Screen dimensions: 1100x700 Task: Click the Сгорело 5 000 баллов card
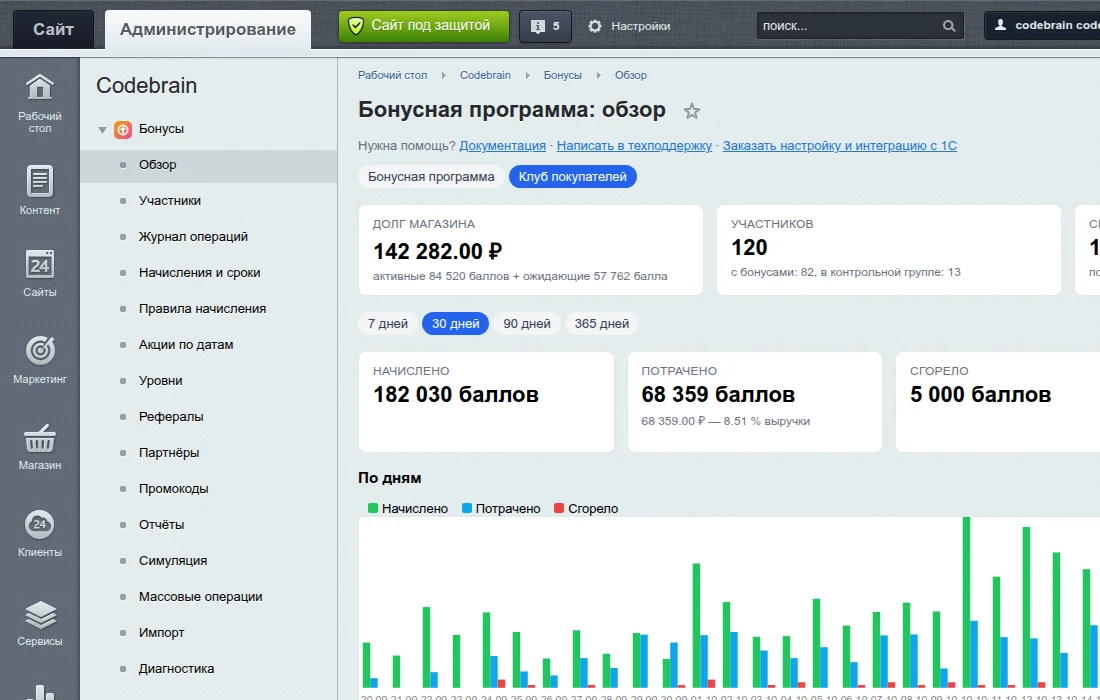(x=998, y=402)
